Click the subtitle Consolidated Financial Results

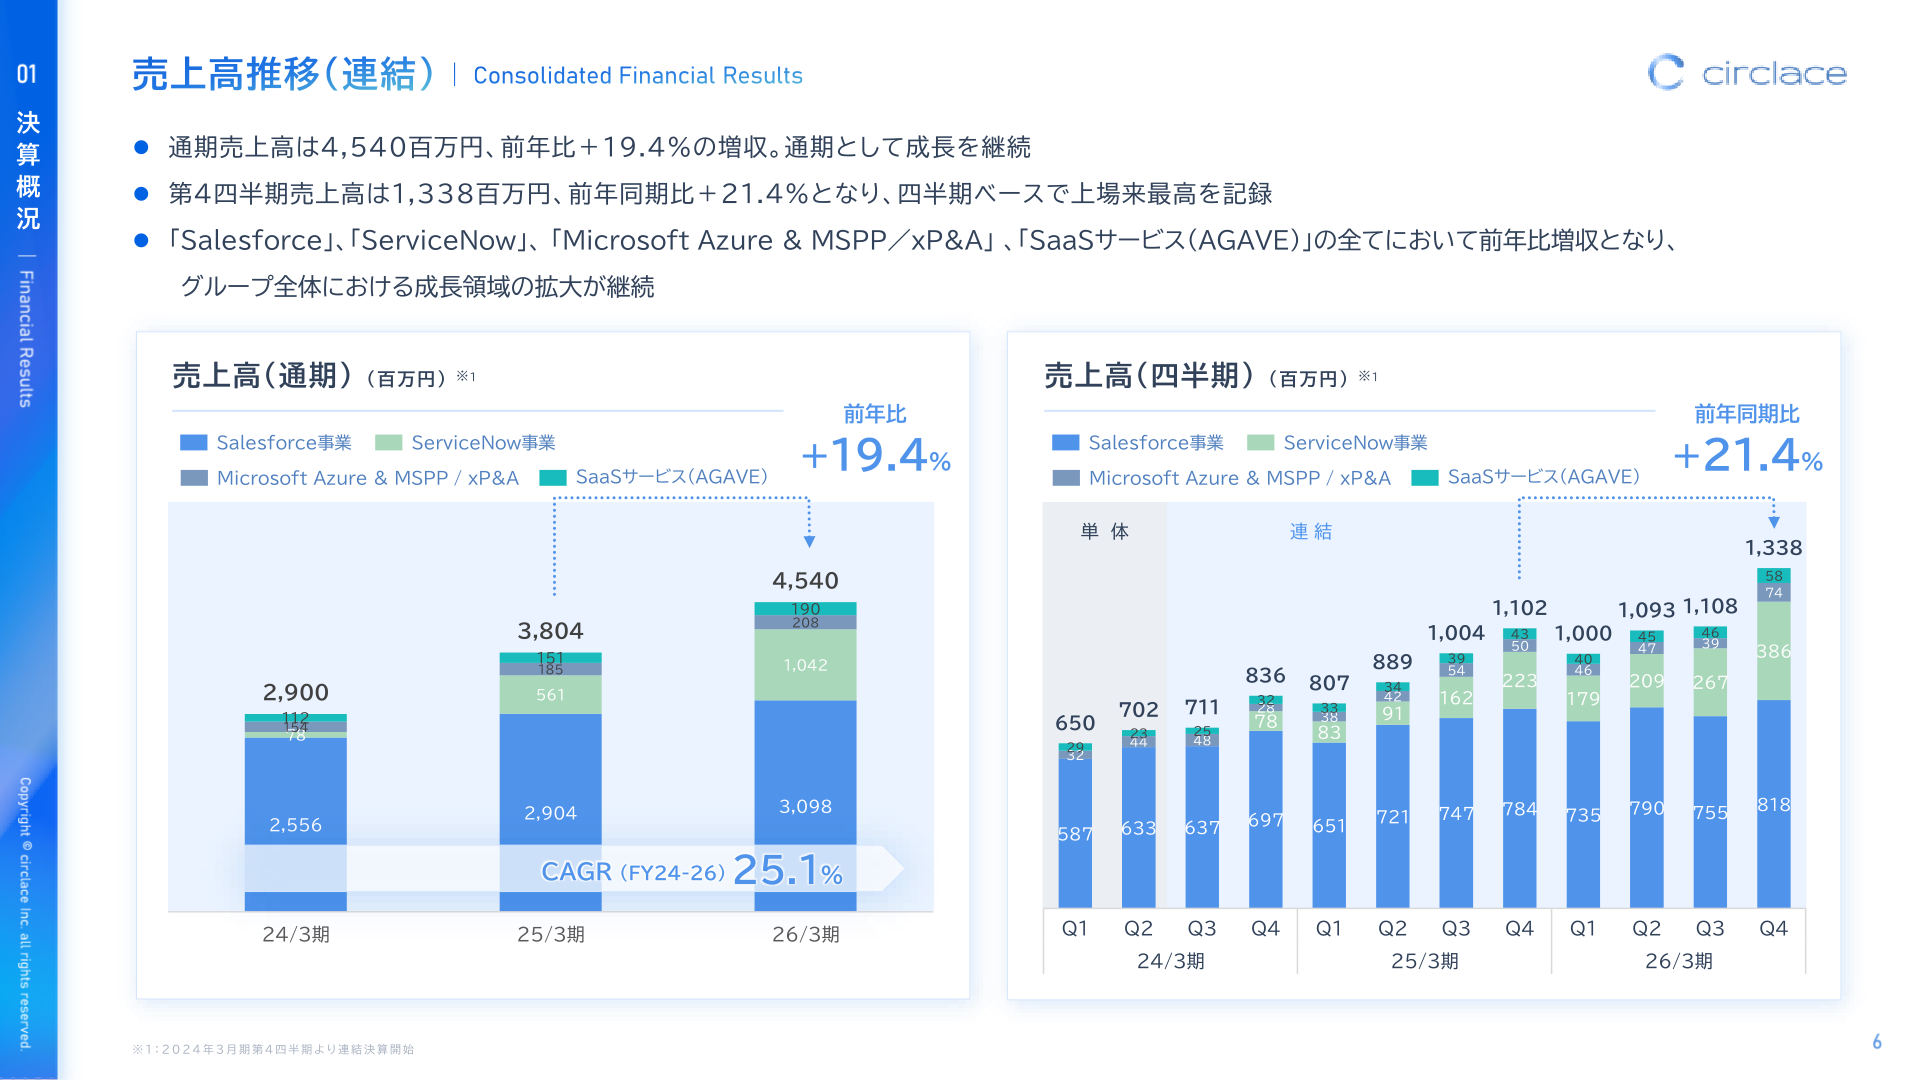[638, 76]
